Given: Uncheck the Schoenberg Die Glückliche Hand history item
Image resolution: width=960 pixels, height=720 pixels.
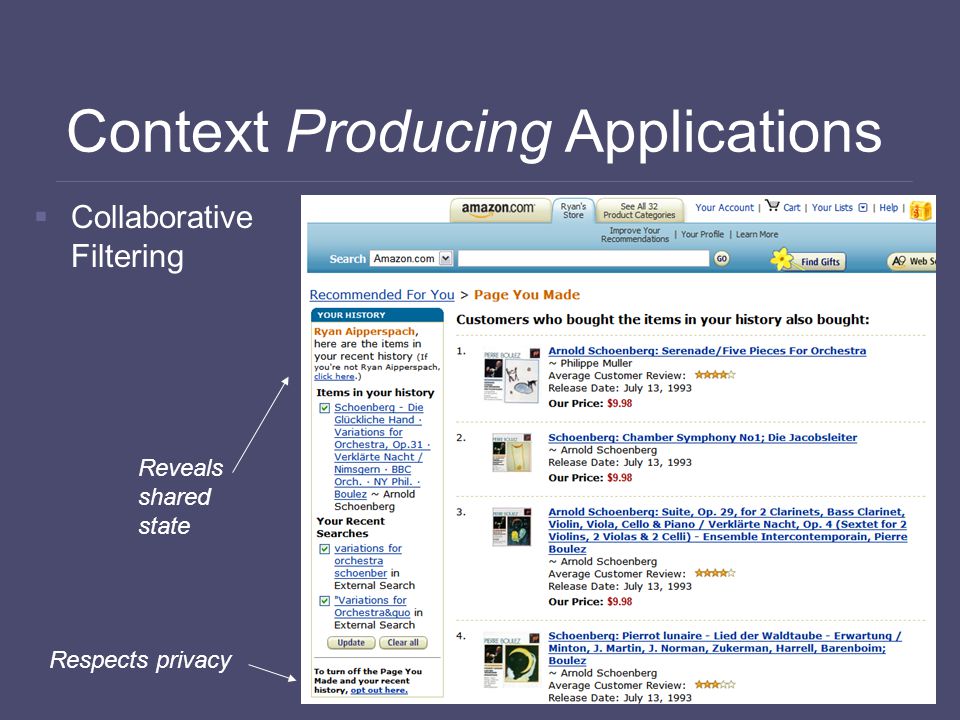Looking at the screenshot, I should coord(324,408).
